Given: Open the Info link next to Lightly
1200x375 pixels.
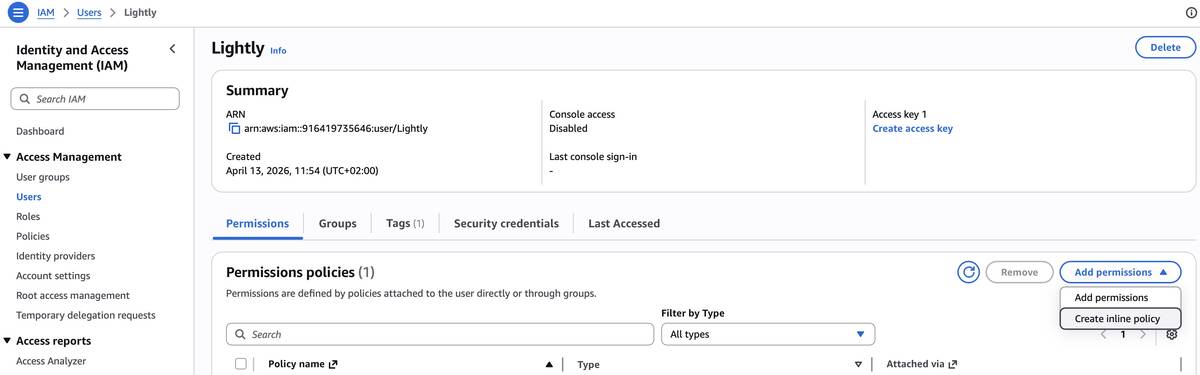Looking at the screenshot, I should click(x=278, y=51).
